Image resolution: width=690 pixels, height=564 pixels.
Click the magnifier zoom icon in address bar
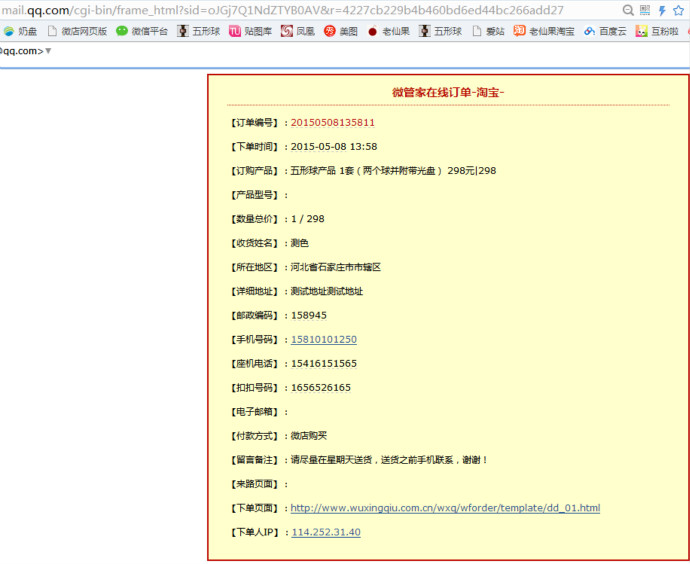point(628,10)
